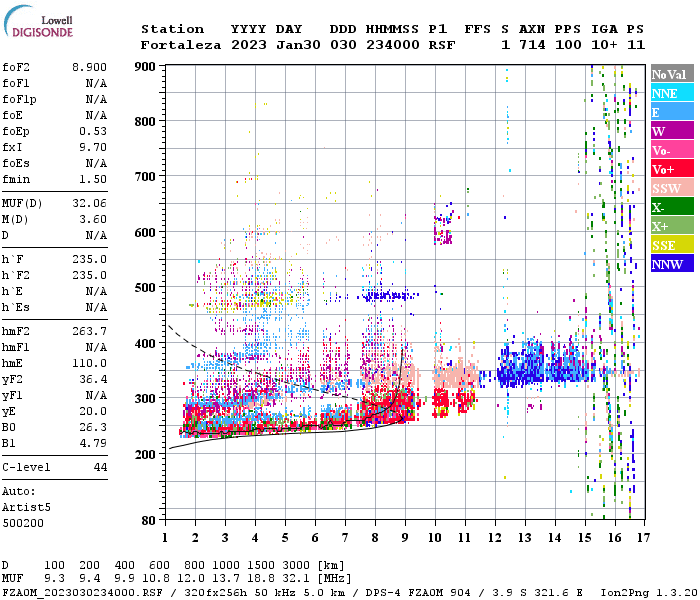
Task: Click the frequency axis label 17
Action: pos(644,538)
